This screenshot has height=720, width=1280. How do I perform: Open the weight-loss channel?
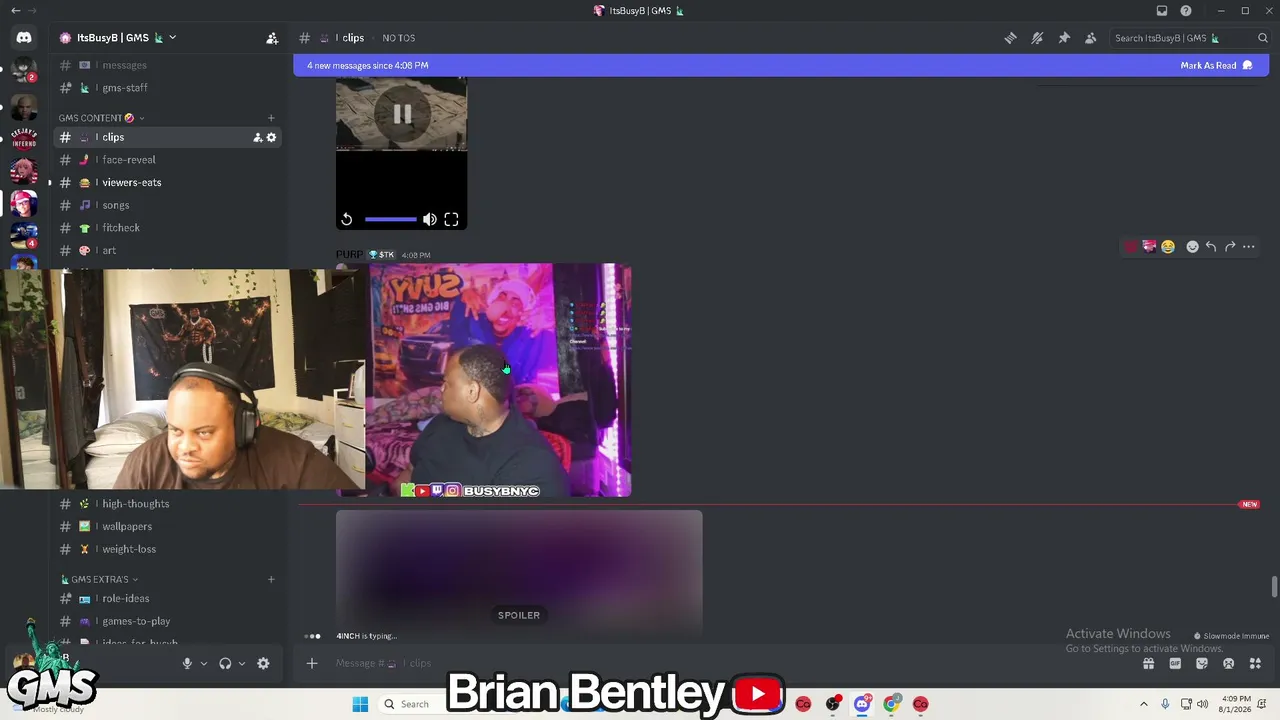pos(167,549)
